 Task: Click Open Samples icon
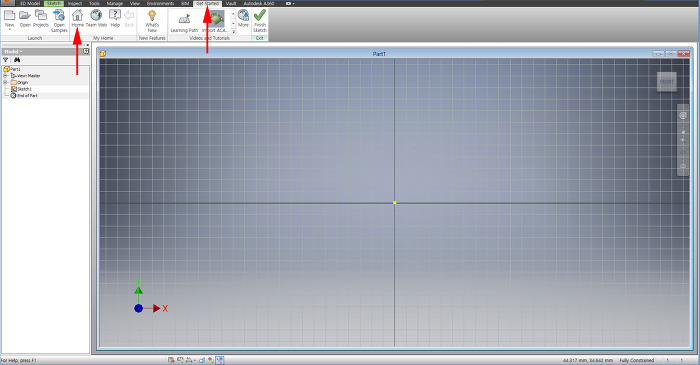(x=59, y=15)
